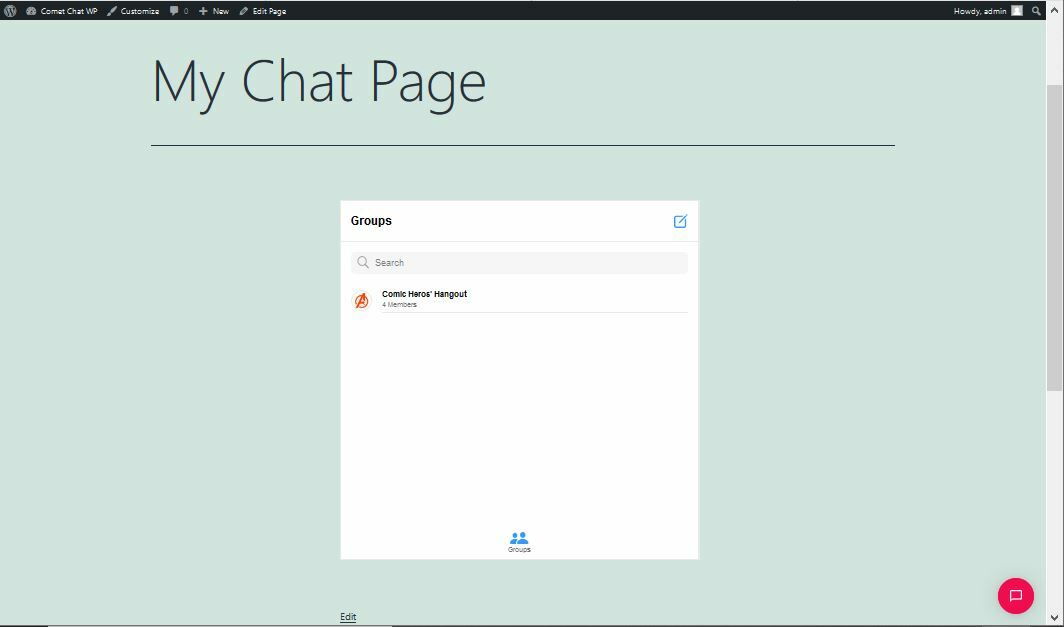Click the scrollbar down arrow

[x=1054, y=618]
